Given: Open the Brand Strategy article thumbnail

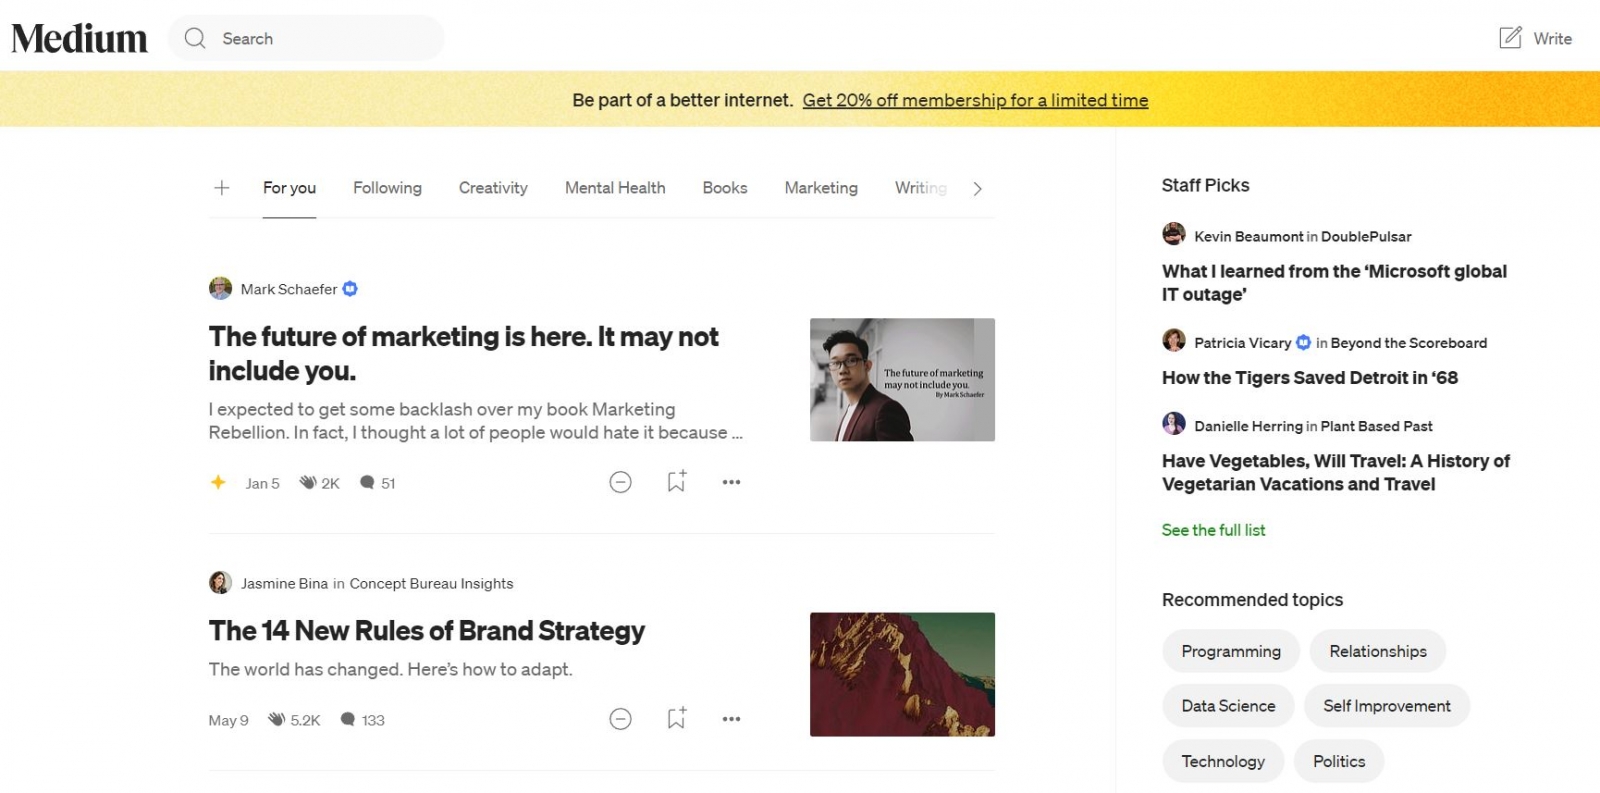Looking at the screenshot, I should pyautogui.click(x=902, y=674).
